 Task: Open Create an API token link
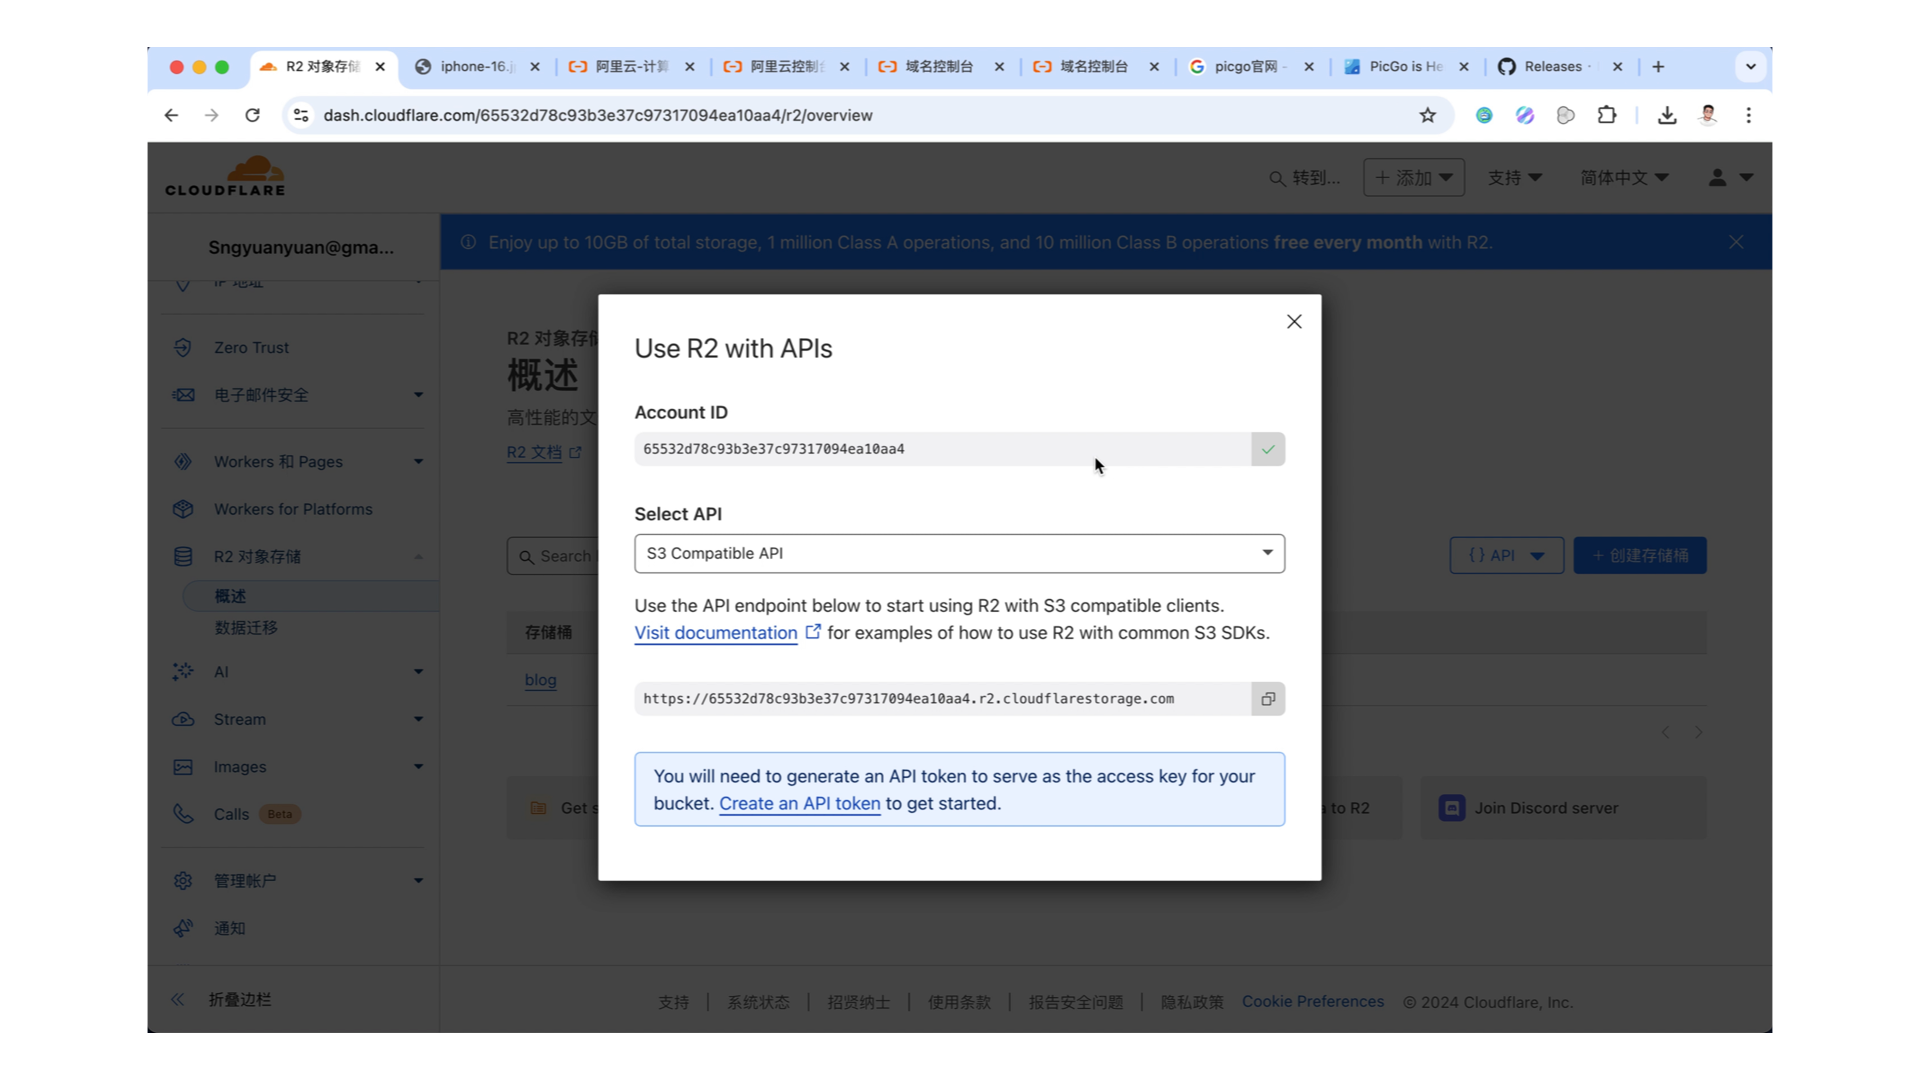point(799,803)
